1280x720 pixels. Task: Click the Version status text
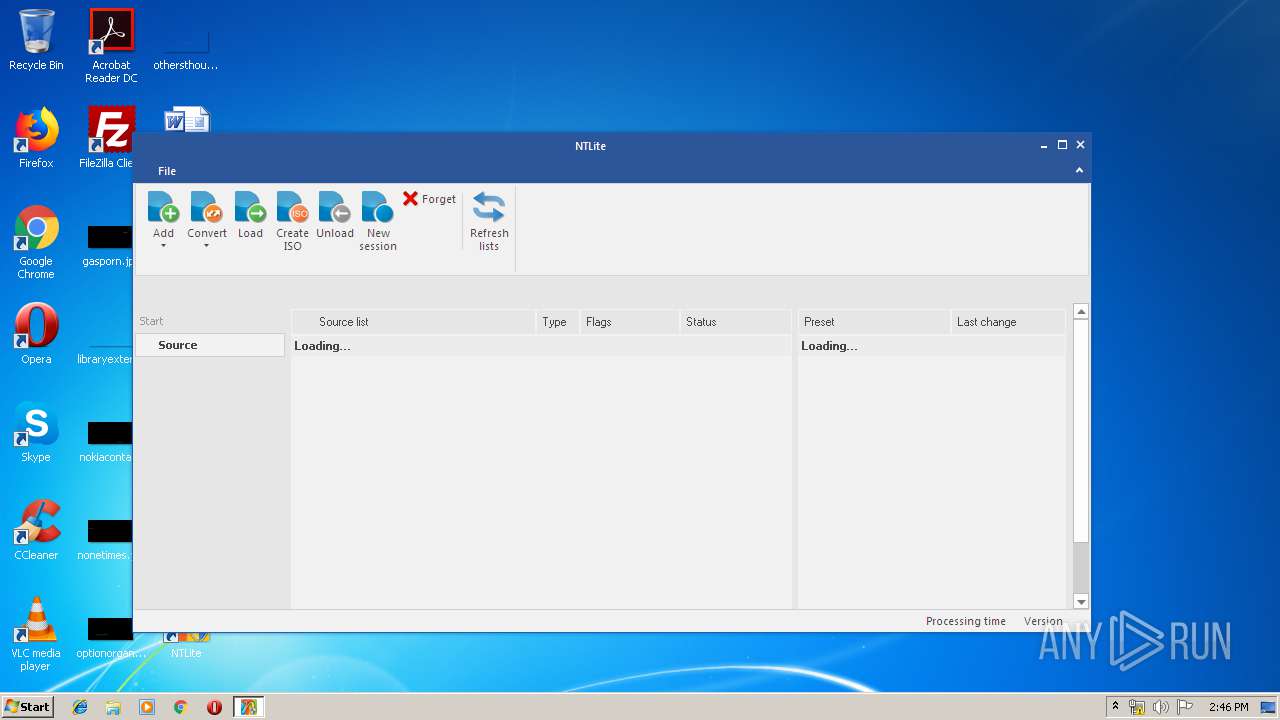[1043, 621]
